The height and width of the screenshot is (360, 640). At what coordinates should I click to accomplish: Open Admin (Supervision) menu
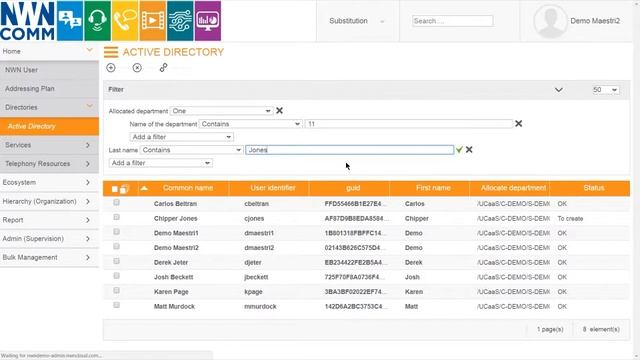coord(49,239)
